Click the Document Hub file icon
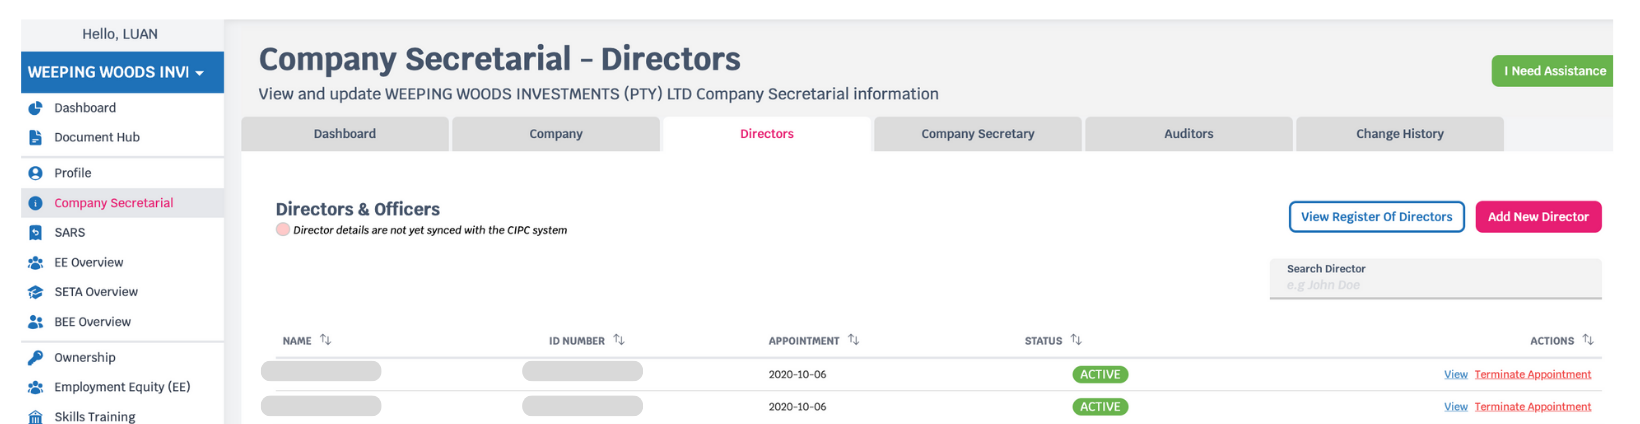Screen dimensions: 1640x424 35,138
